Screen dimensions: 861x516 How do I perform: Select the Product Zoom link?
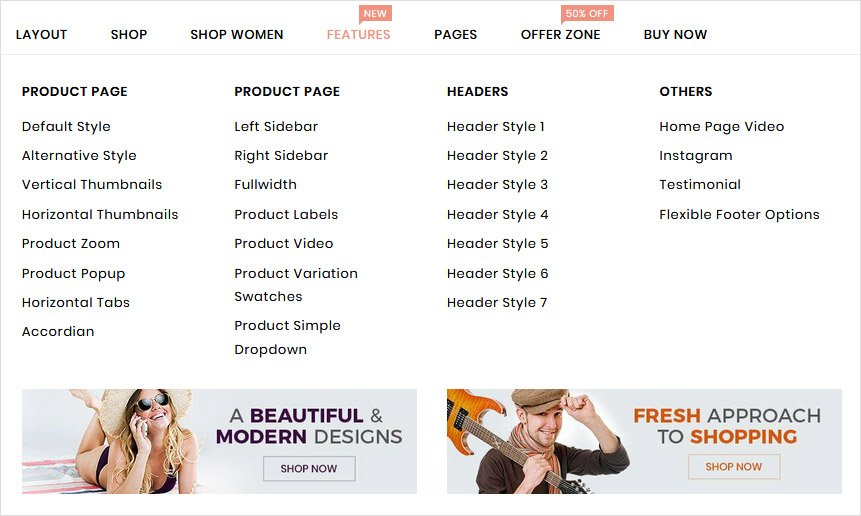(x=71, y=243)
